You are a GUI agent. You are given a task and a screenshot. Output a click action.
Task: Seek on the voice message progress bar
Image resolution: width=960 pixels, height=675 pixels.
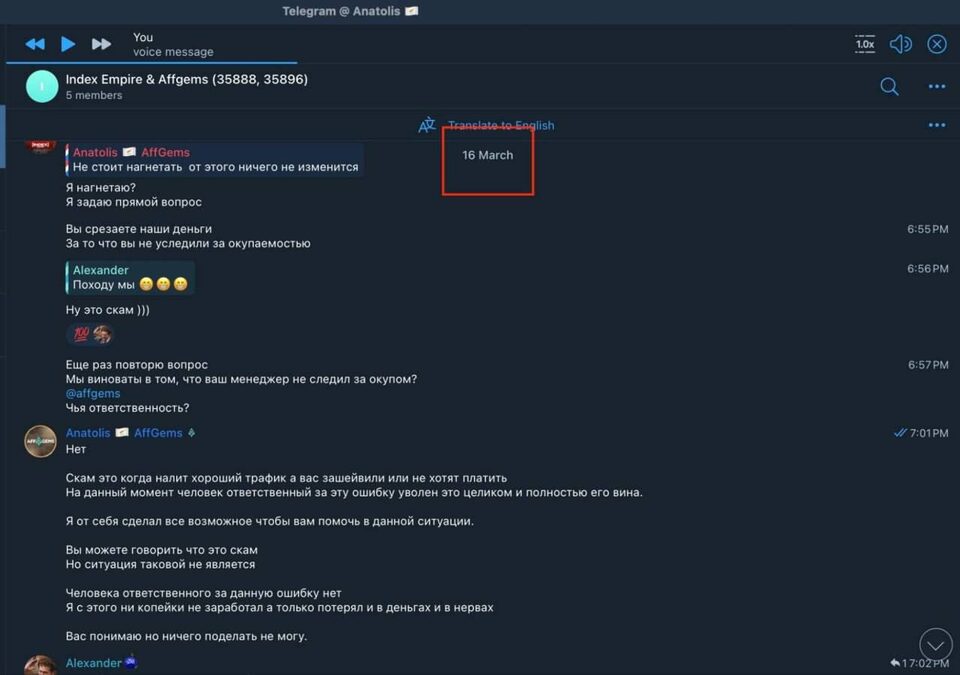[x=151, y=62]
